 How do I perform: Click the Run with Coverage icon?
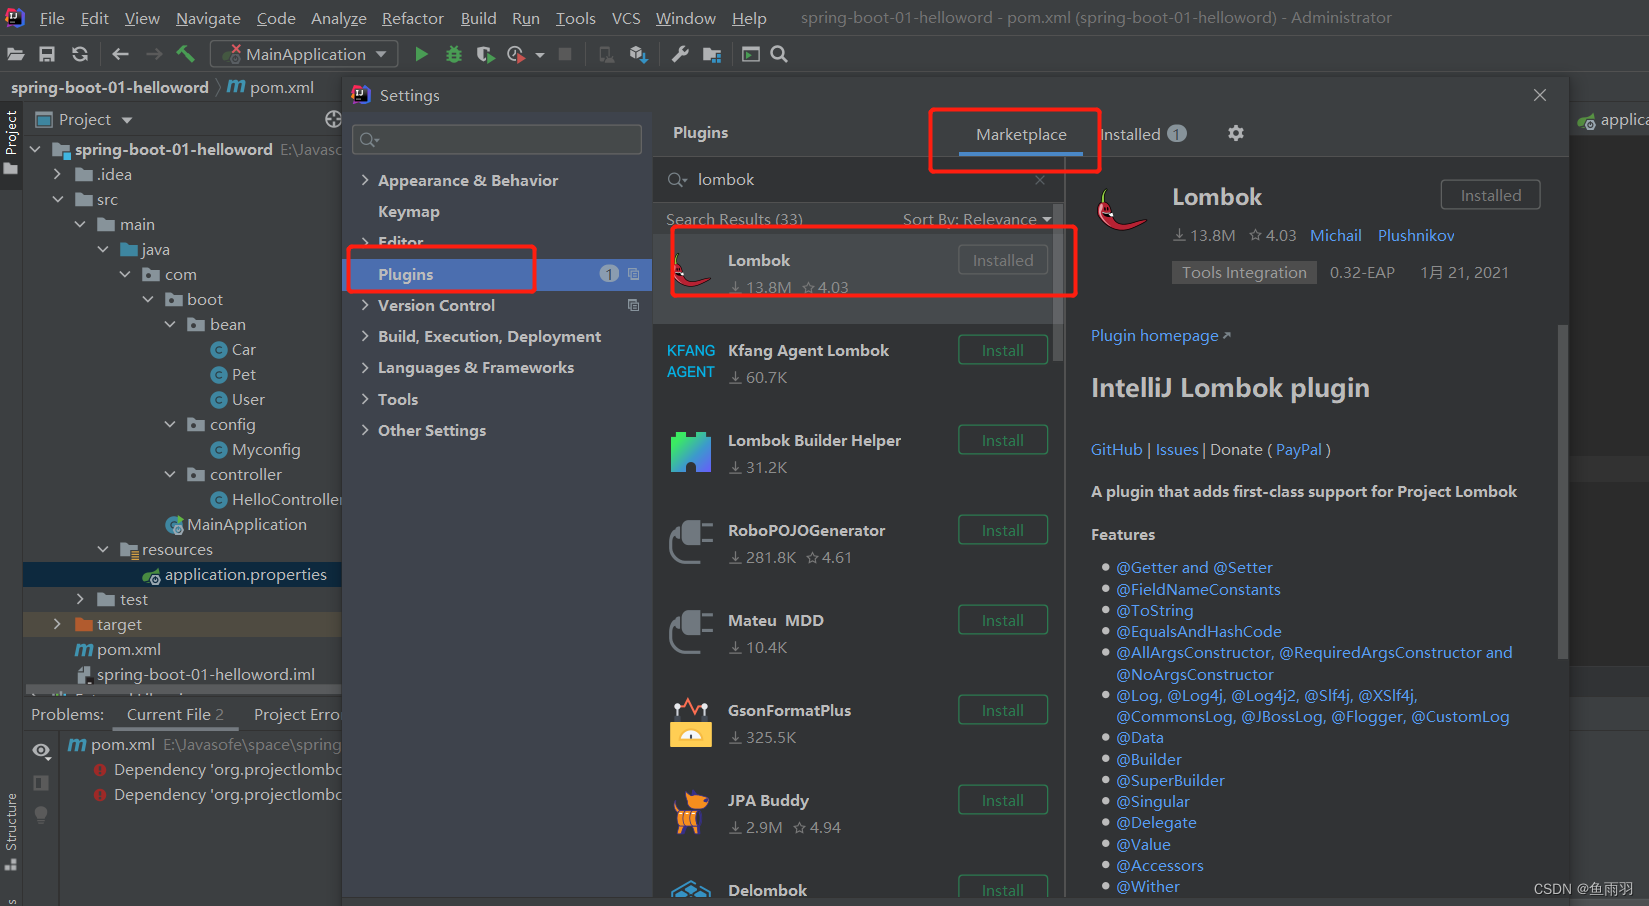486,54
